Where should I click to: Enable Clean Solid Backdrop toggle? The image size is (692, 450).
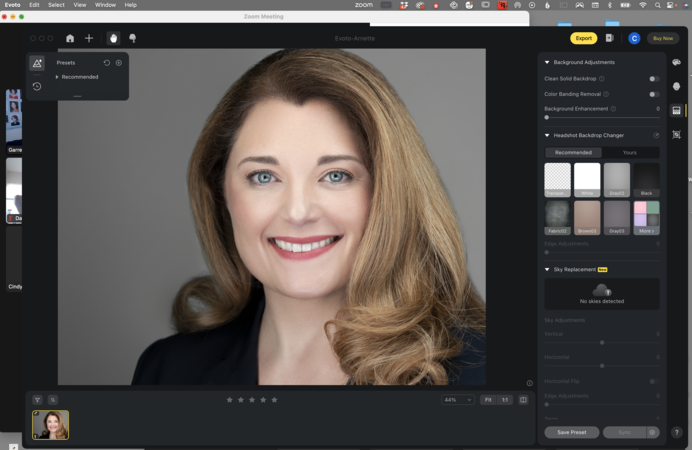coord(653,78)
